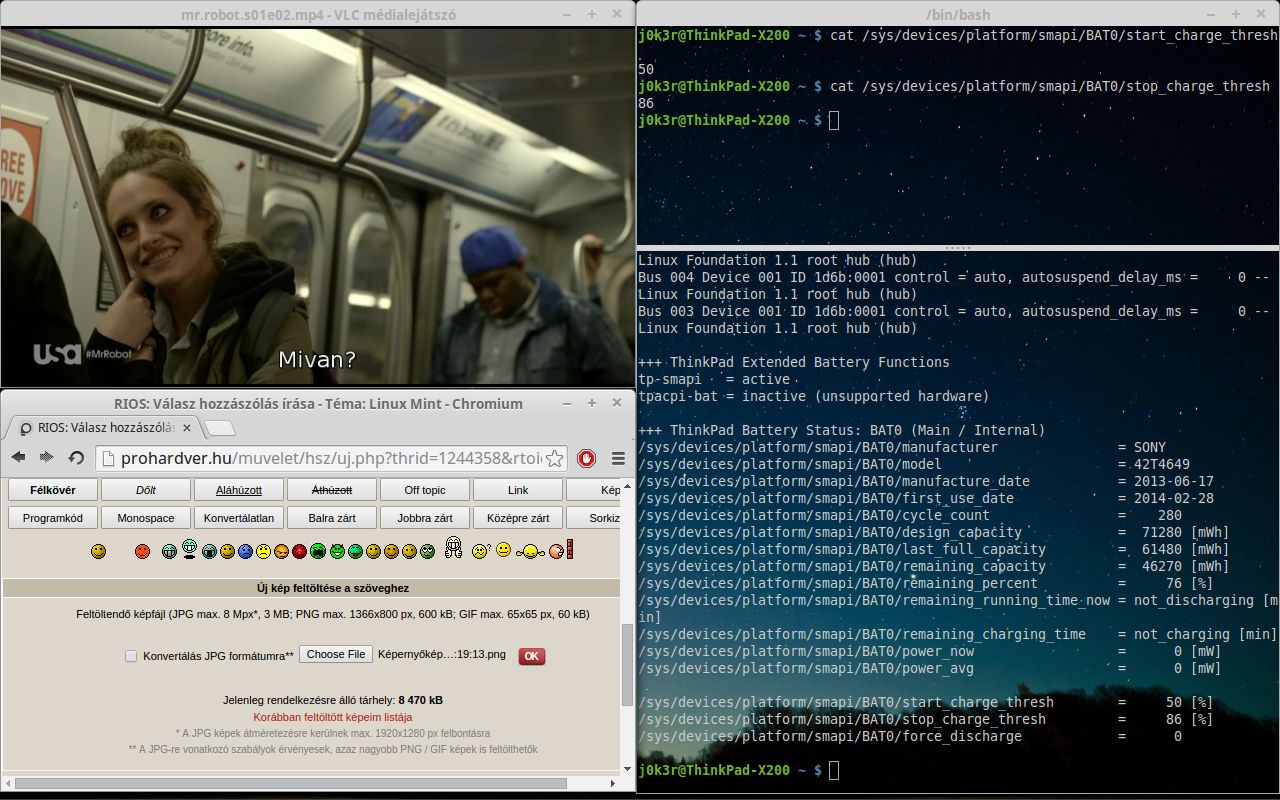Viewport: 1280px width, 800px height.
Task: Open Korábban feltöltött képeim listája link
Action: point(333,717)
